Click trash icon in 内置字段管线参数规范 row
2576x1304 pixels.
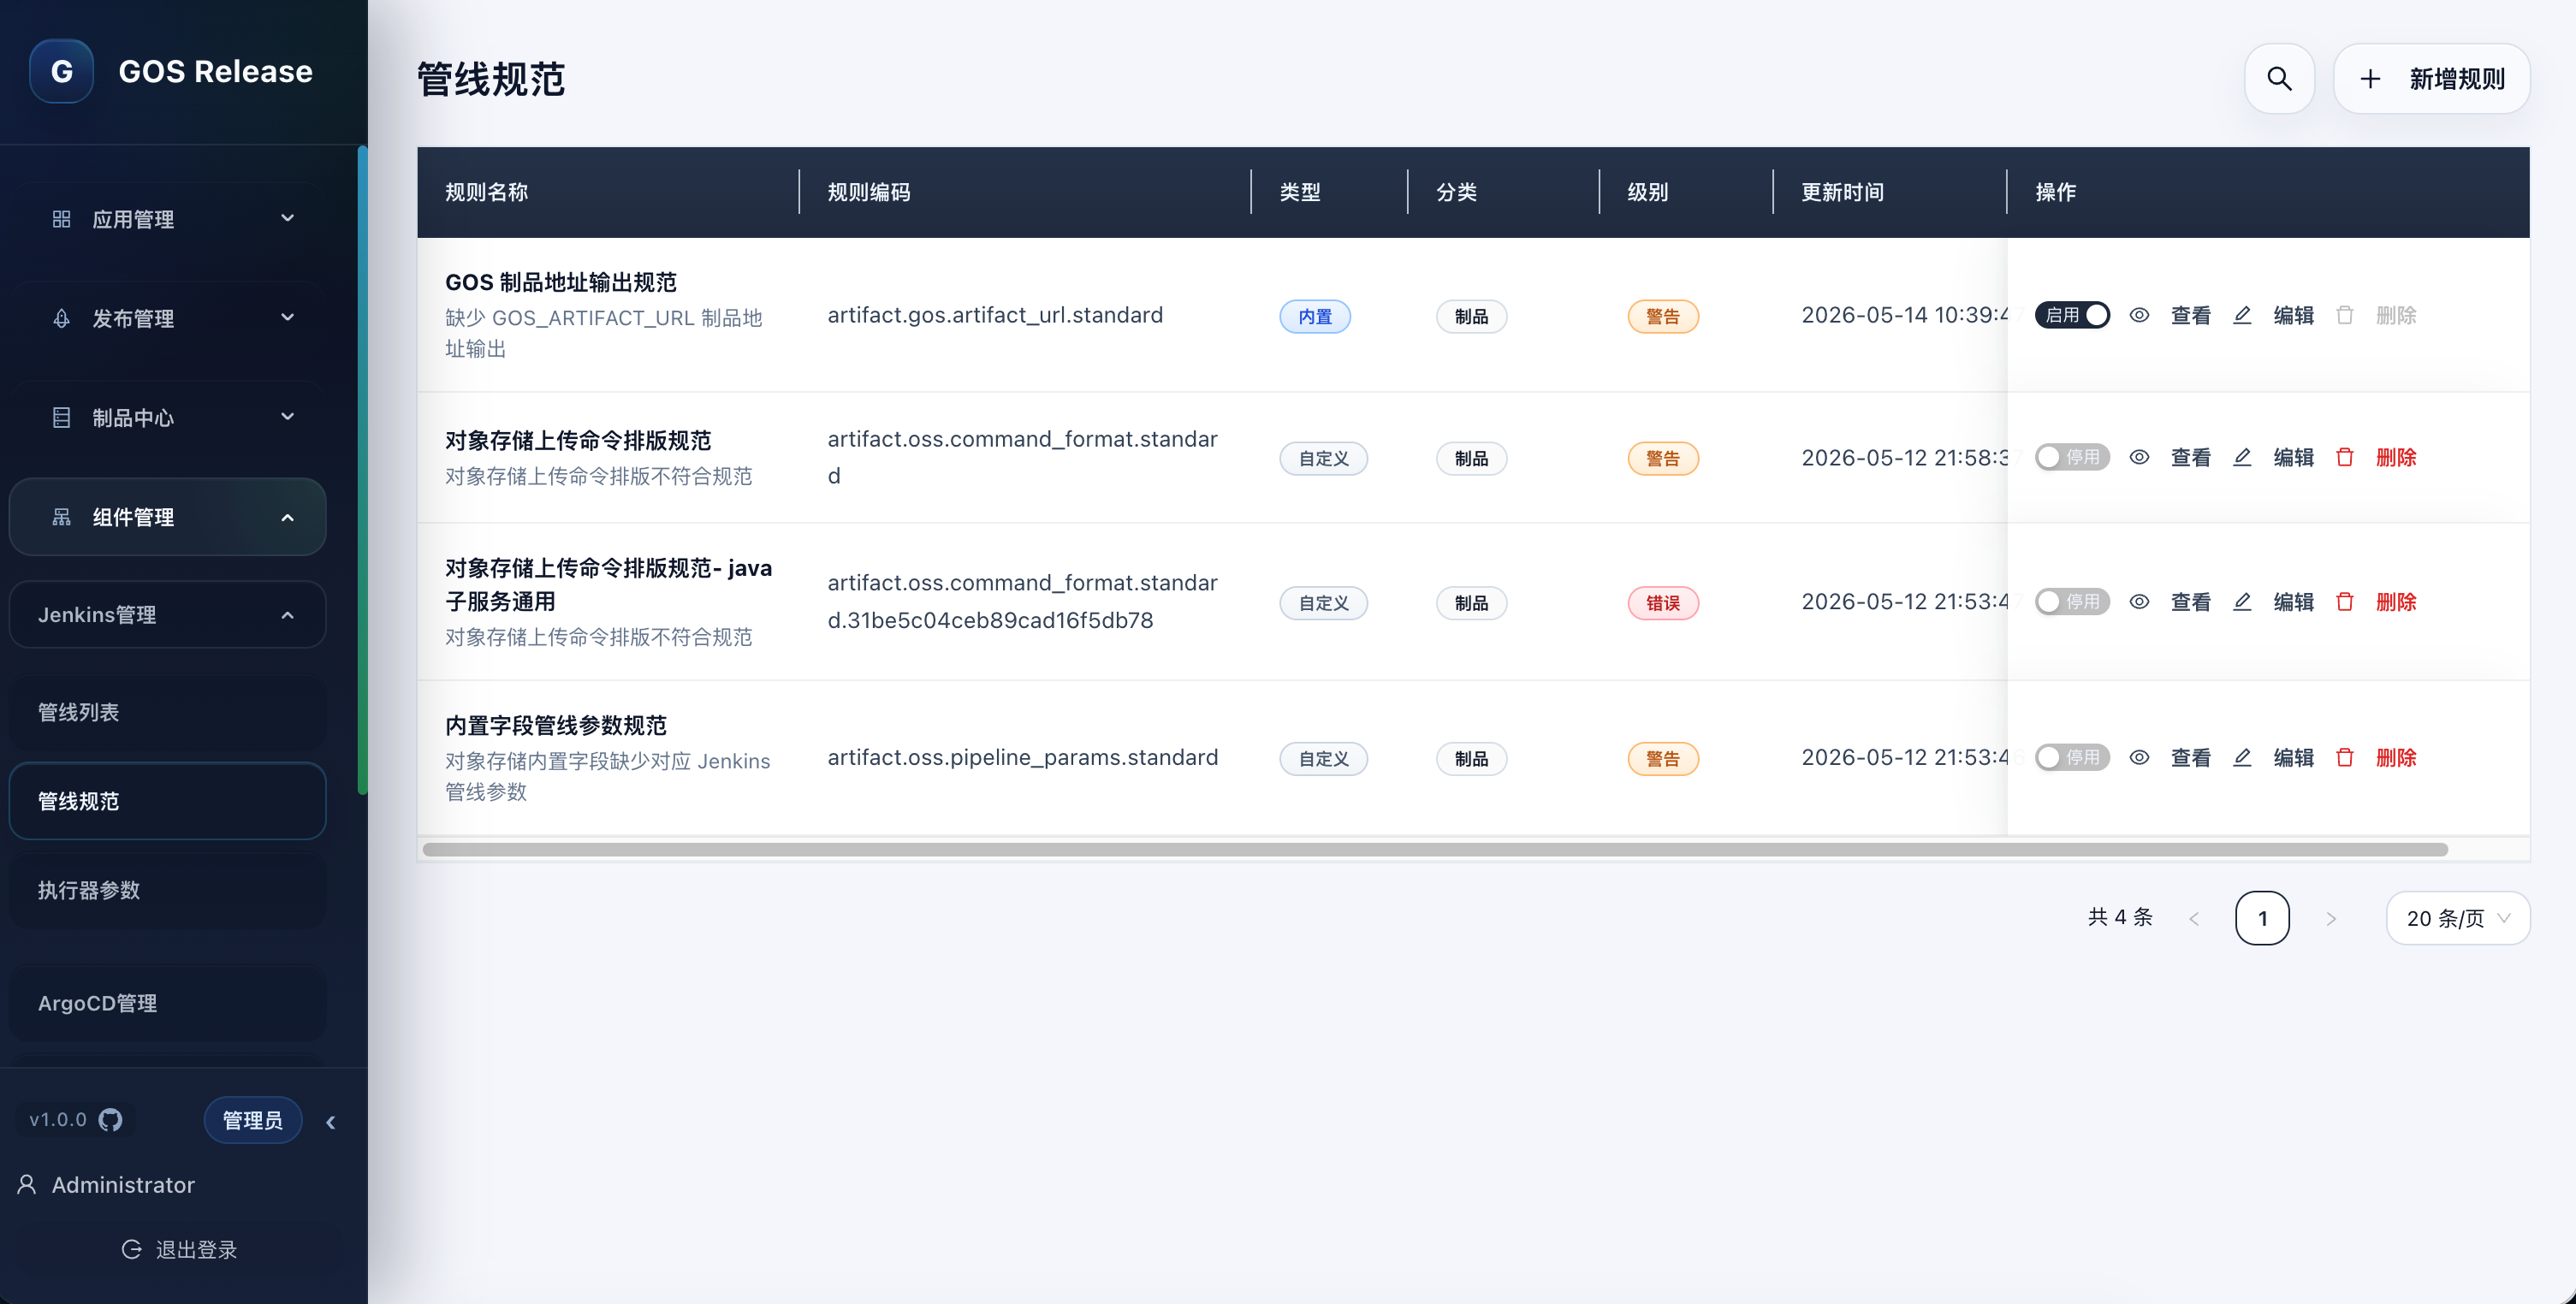click(x=2345, y=757)
